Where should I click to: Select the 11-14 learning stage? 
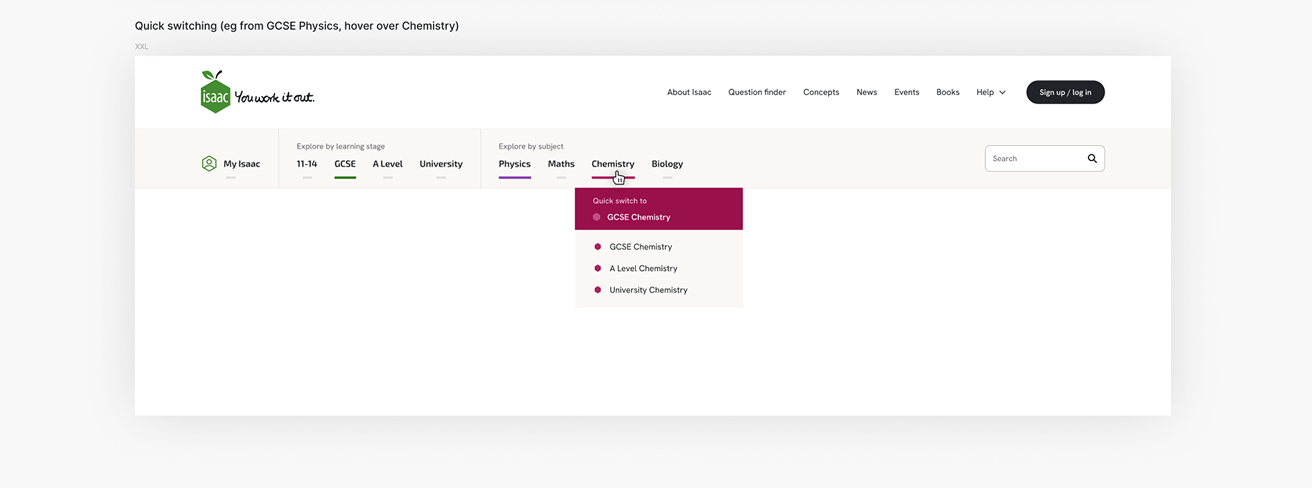click(x=307, y=164)
